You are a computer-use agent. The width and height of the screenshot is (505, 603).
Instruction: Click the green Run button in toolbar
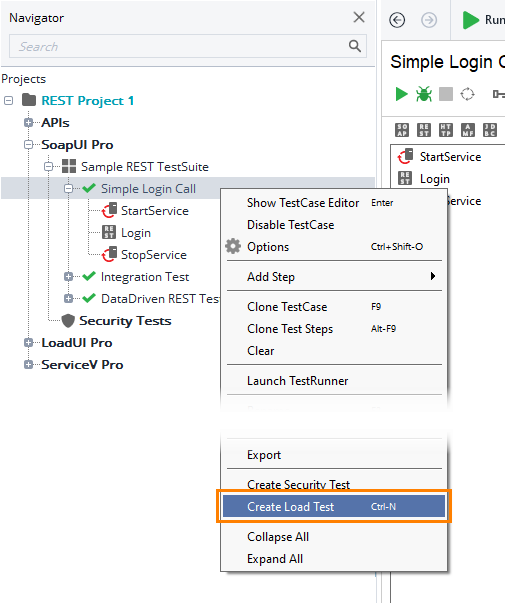(x=483, y=20)
